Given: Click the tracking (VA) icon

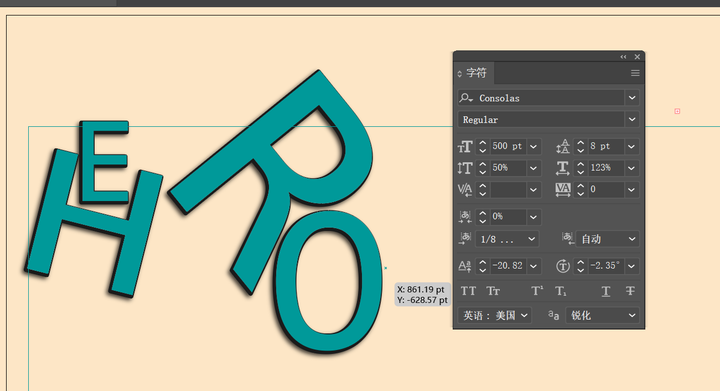Looking at the screenshot, I should (x=563, y=190).
